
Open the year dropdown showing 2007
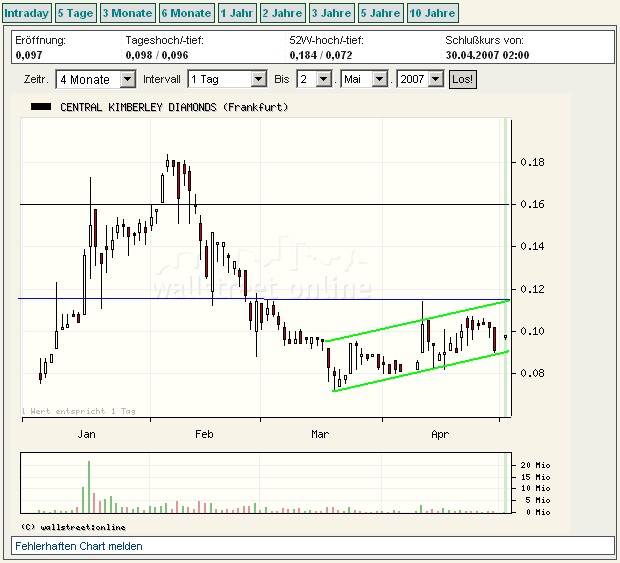[x=420, y=78]
